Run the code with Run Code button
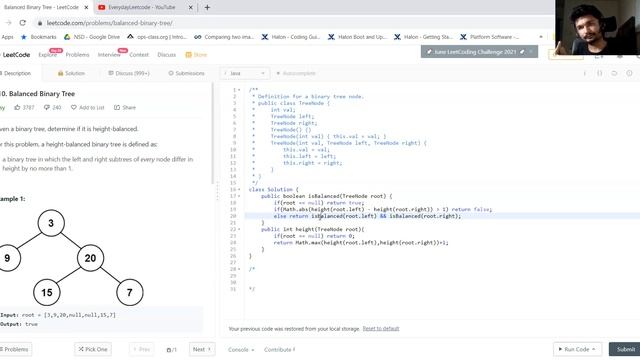Screen dimensions: 640x360 point(577,349)
